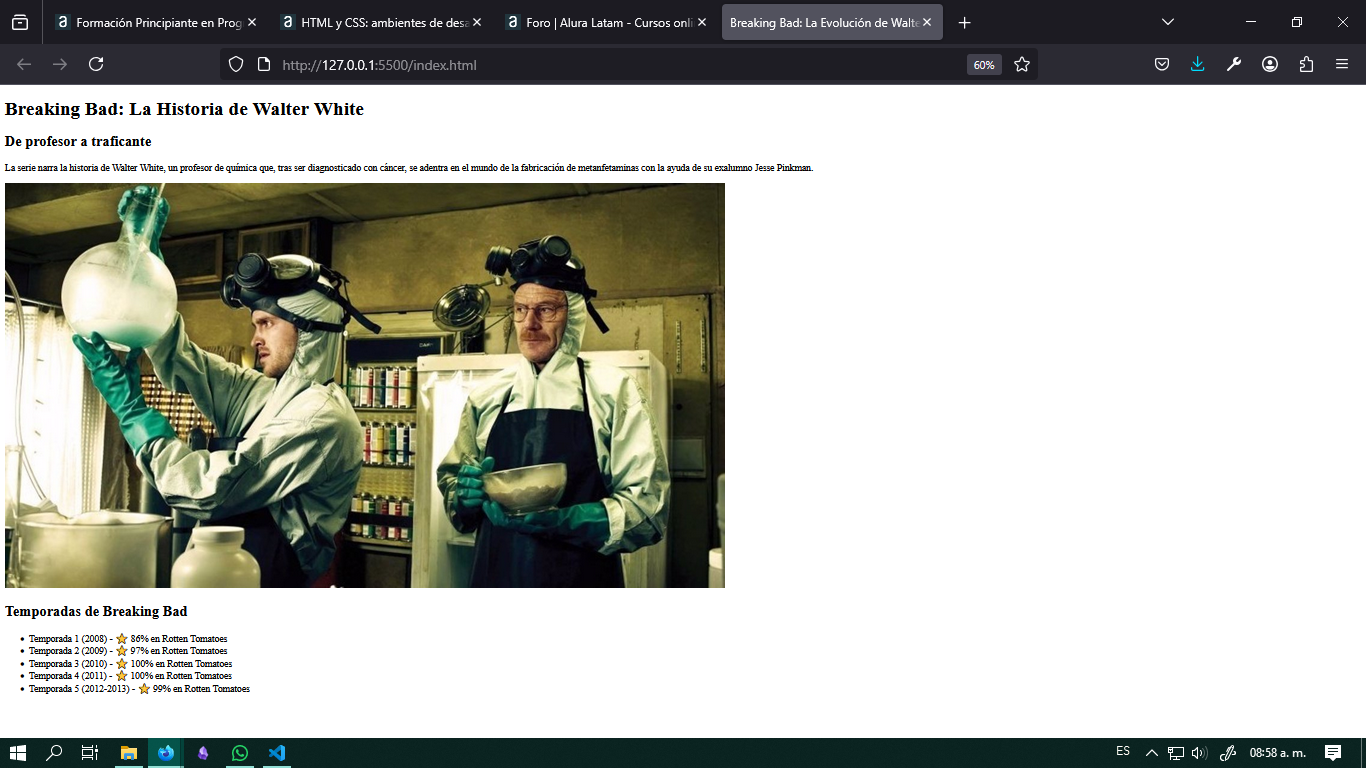The width and height of the screenshot is (1366, 768).
Task: Click list item Temporada 1 (2008)
Action: point(128,638)
